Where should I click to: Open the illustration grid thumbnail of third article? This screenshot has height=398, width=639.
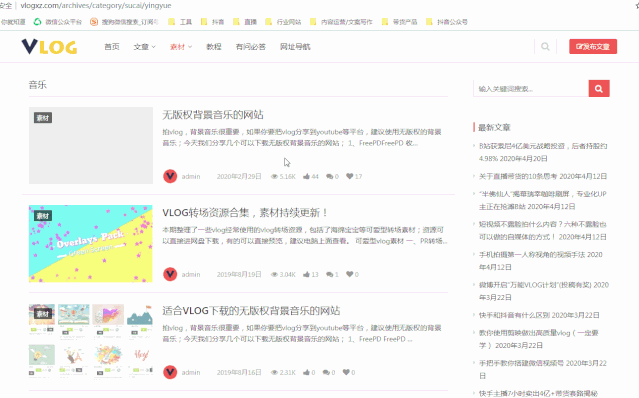coord(91,341)
